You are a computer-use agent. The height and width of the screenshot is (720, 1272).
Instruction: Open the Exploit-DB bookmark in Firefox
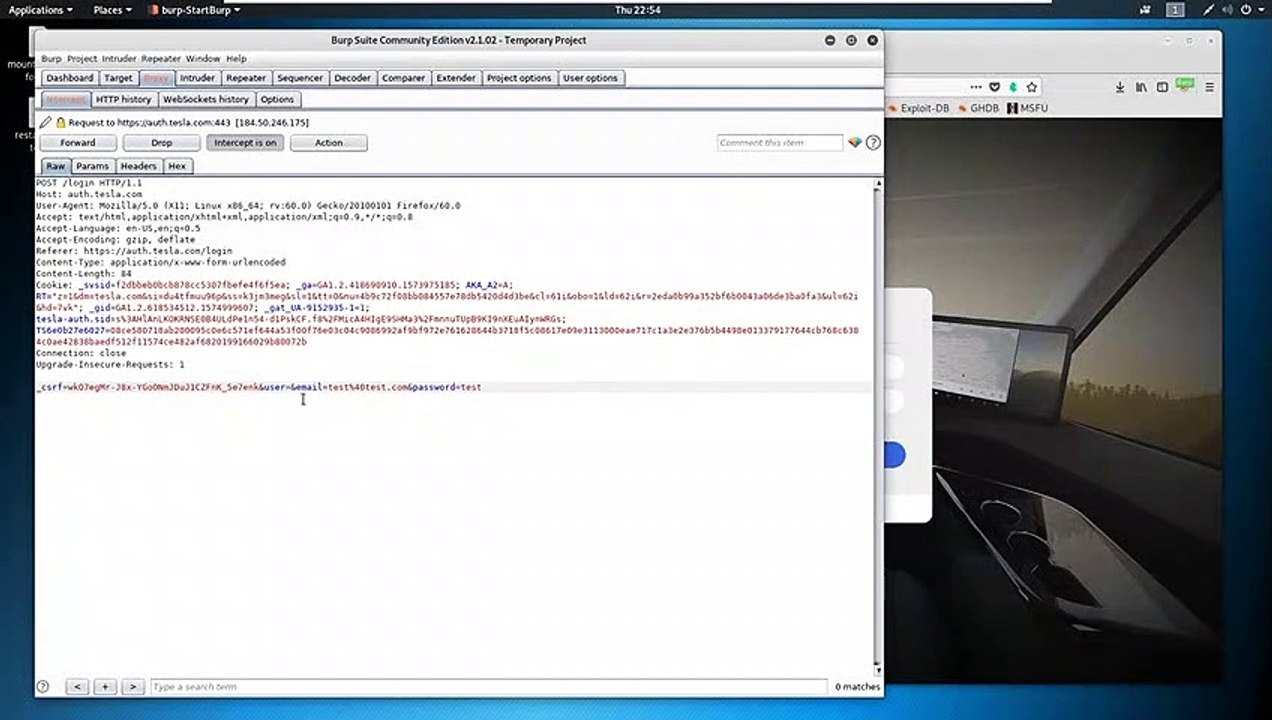918,108
